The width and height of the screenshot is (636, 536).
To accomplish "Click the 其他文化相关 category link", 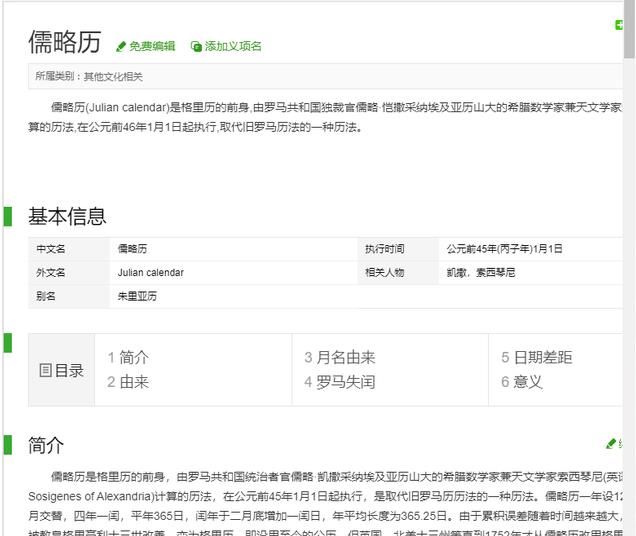I will 113,77.
